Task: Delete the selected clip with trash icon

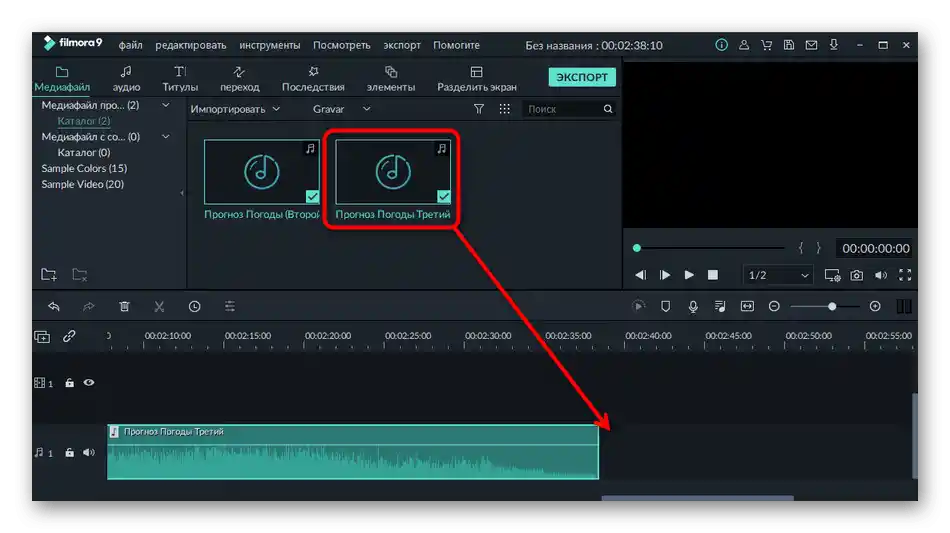Action: [124, 306]
